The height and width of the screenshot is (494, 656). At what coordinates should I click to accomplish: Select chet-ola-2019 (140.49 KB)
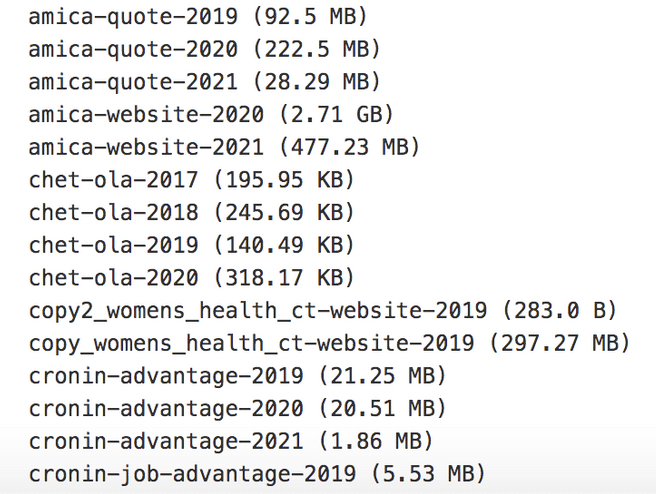coord(192,246)
